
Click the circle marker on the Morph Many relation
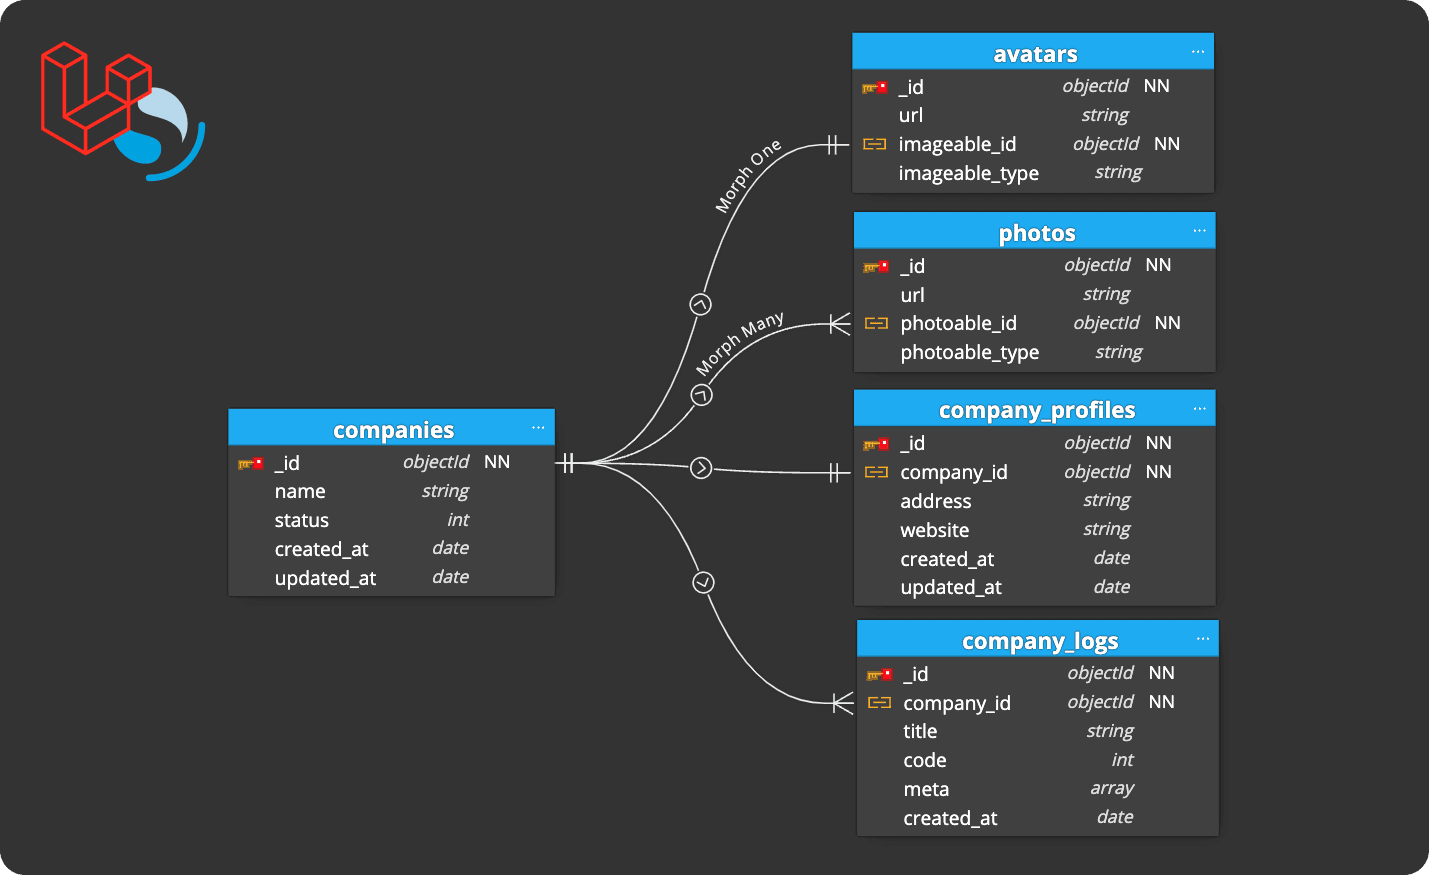click(x=702, y=395)
